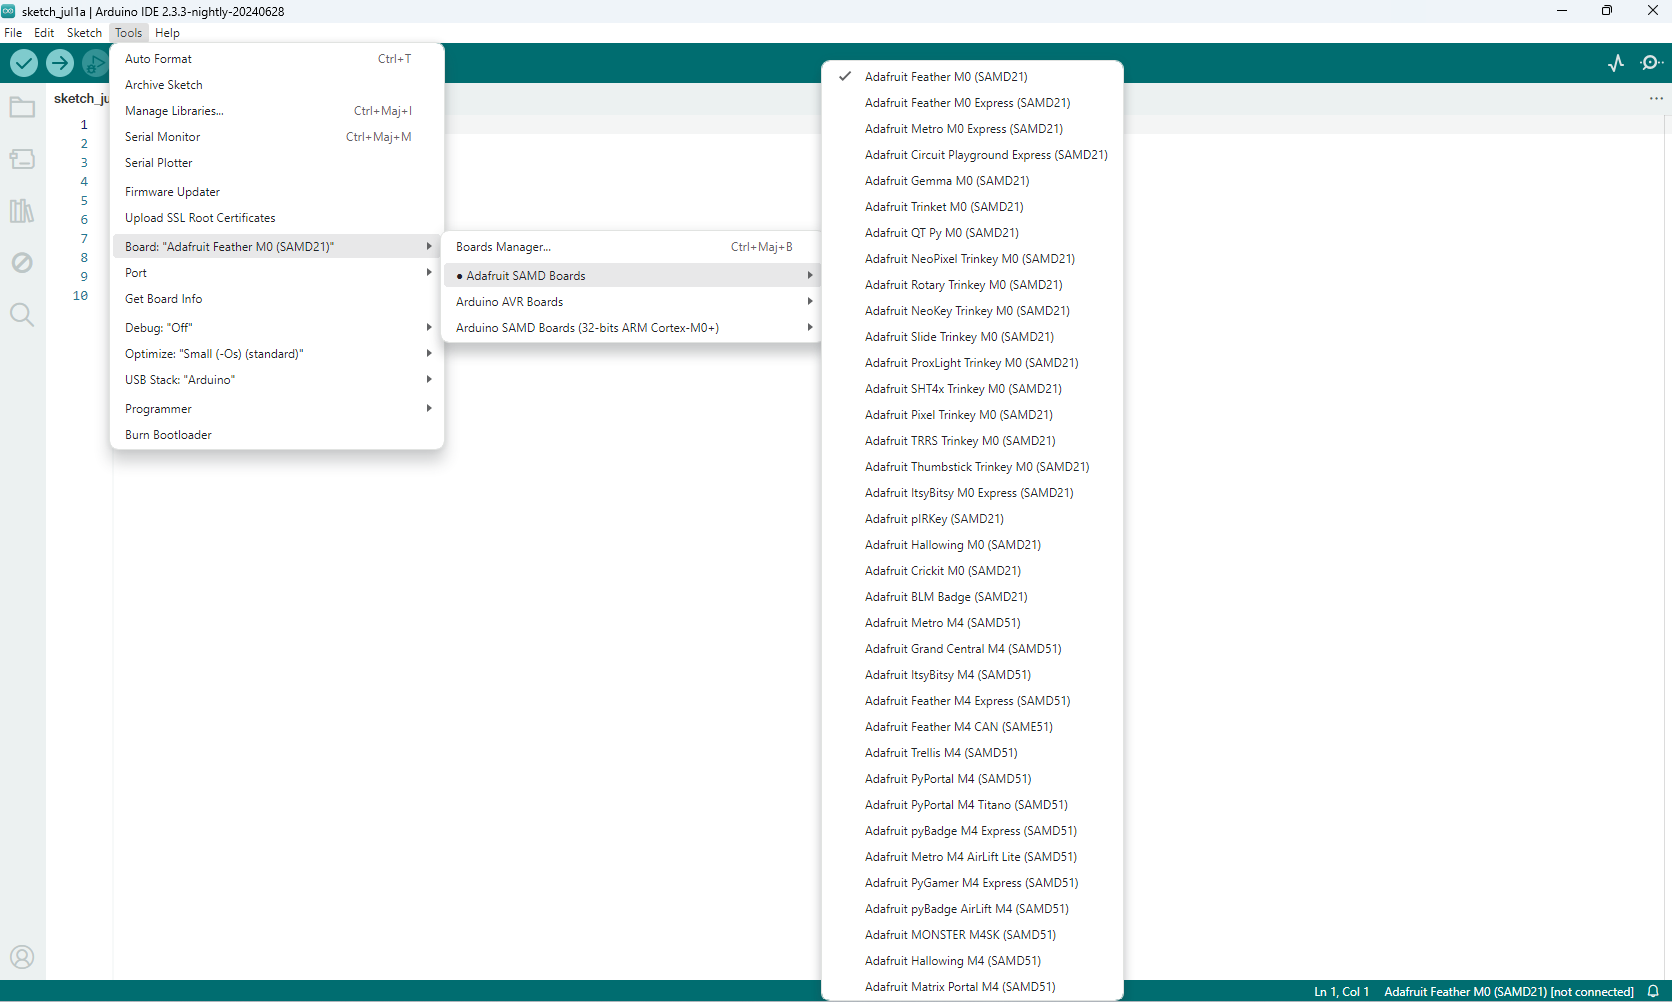Pick Adafruit MONSTER M4SK board
Image resolution: width=1672 pixels, height=1002 pixels.
point(972,935)
